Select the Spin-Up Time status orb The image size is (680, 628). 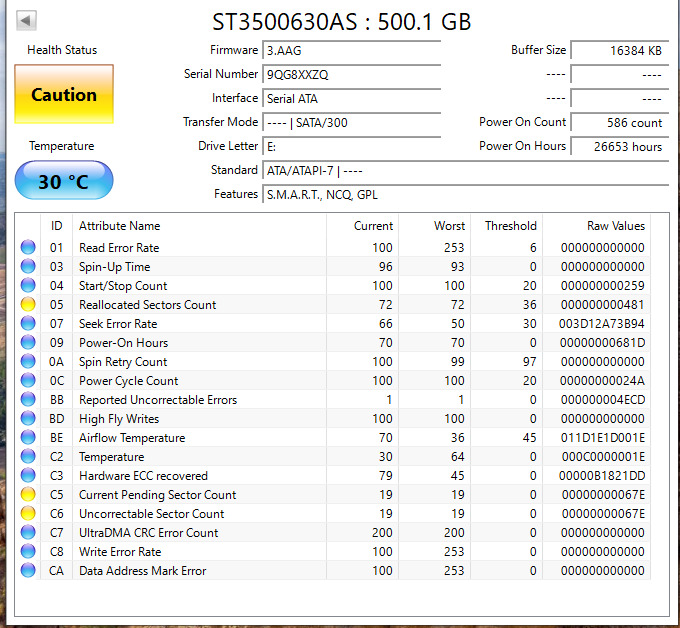28,266
